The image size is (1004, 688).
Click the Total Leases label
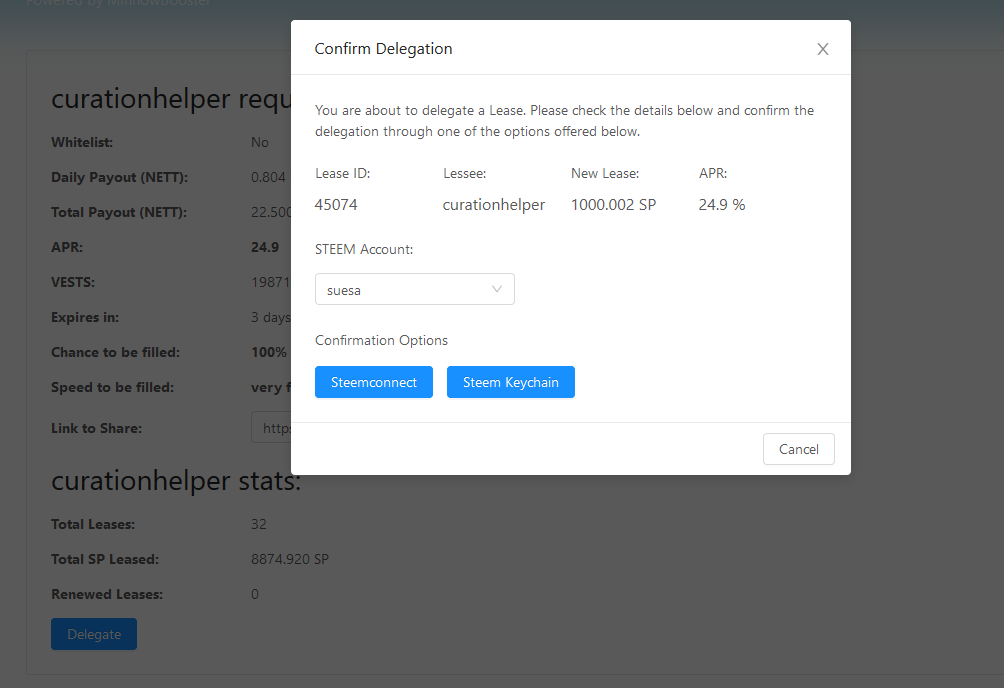[93, 524]
